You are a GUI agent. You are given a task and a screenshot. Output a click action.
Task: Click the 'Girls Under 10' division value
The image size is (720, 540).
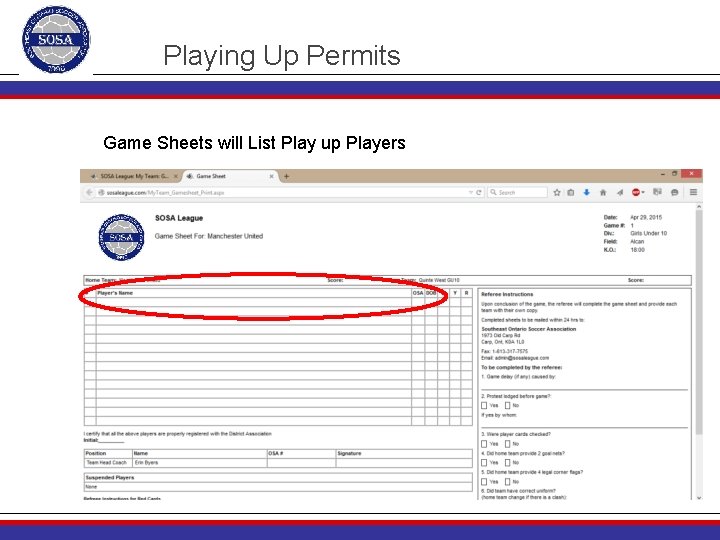(648, 233)
